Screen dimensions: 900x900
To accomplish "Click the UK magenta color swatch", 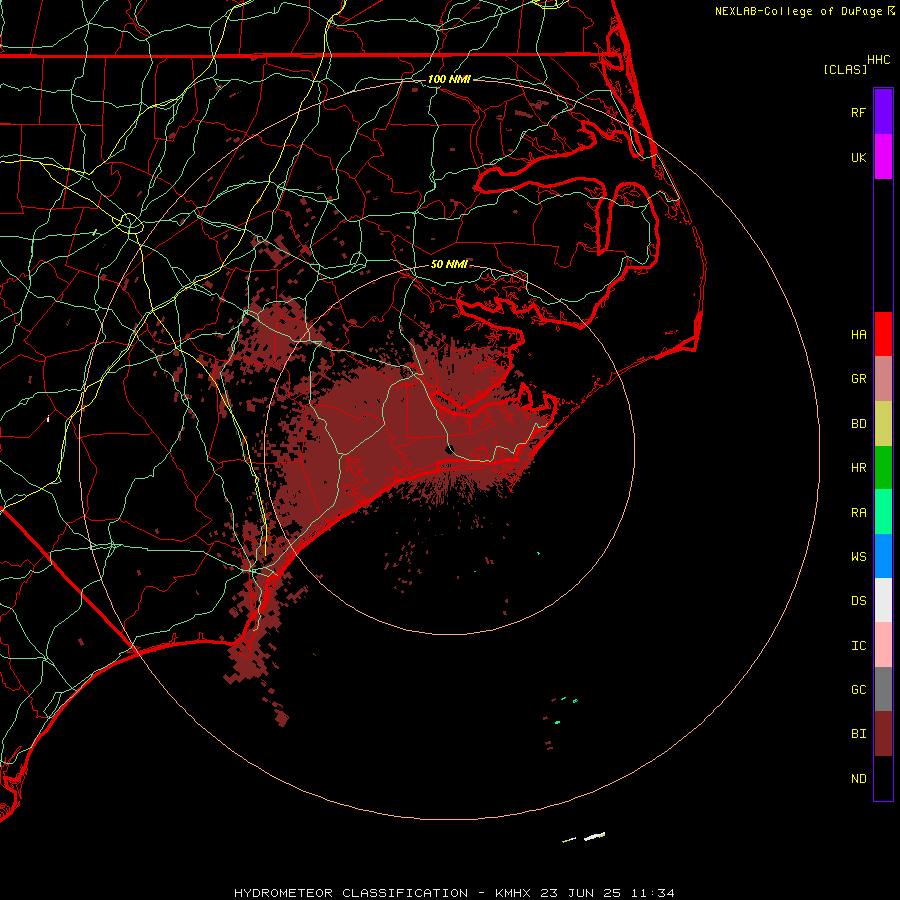I will [x=883, y=156].
